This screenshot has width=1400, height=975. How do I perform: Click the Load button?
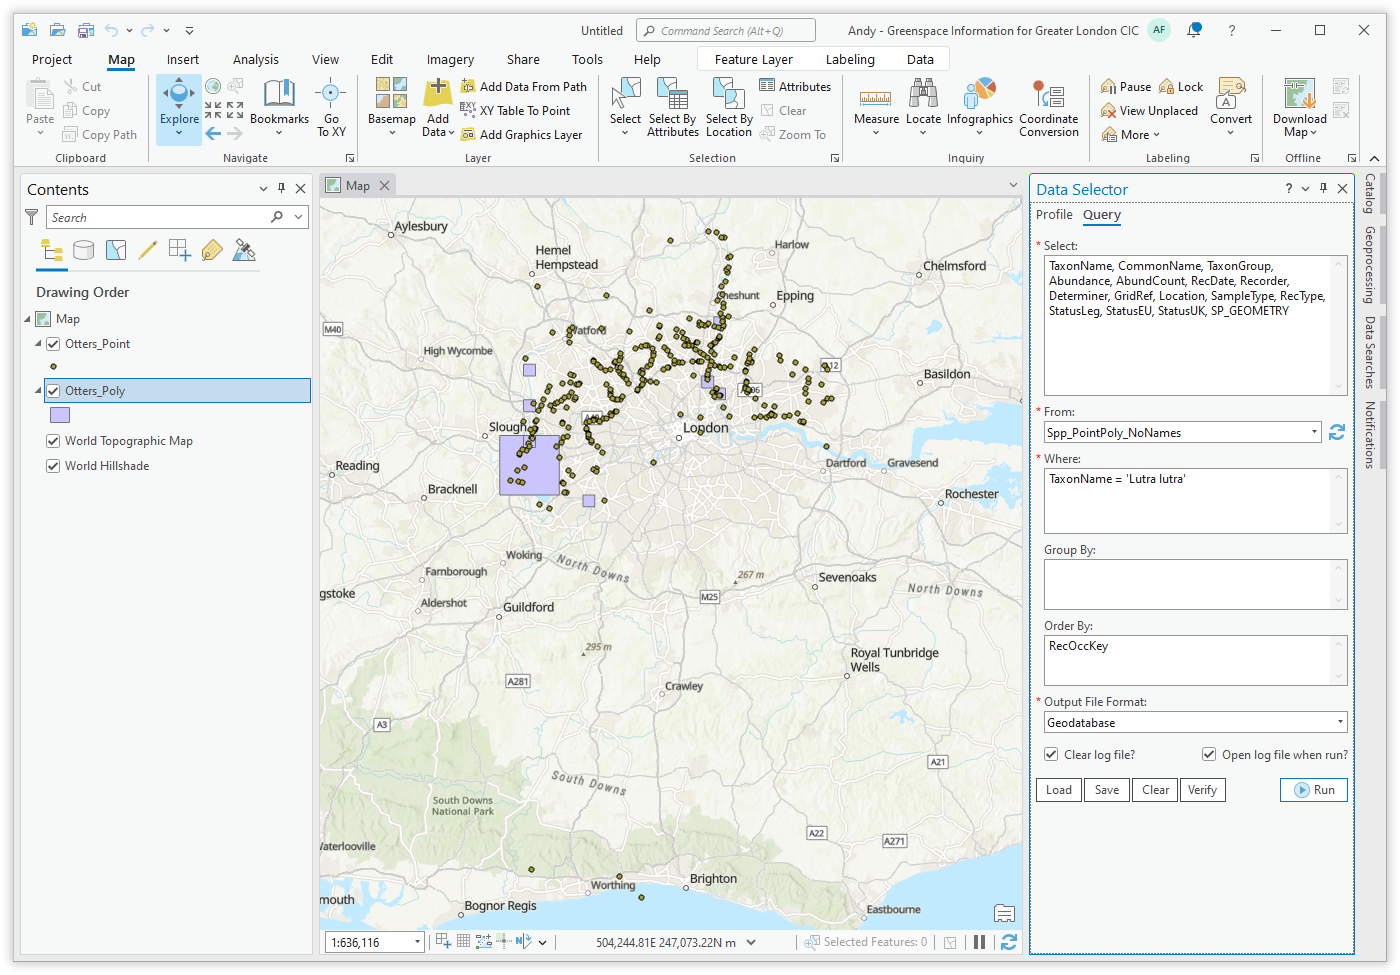point(1059,790)
